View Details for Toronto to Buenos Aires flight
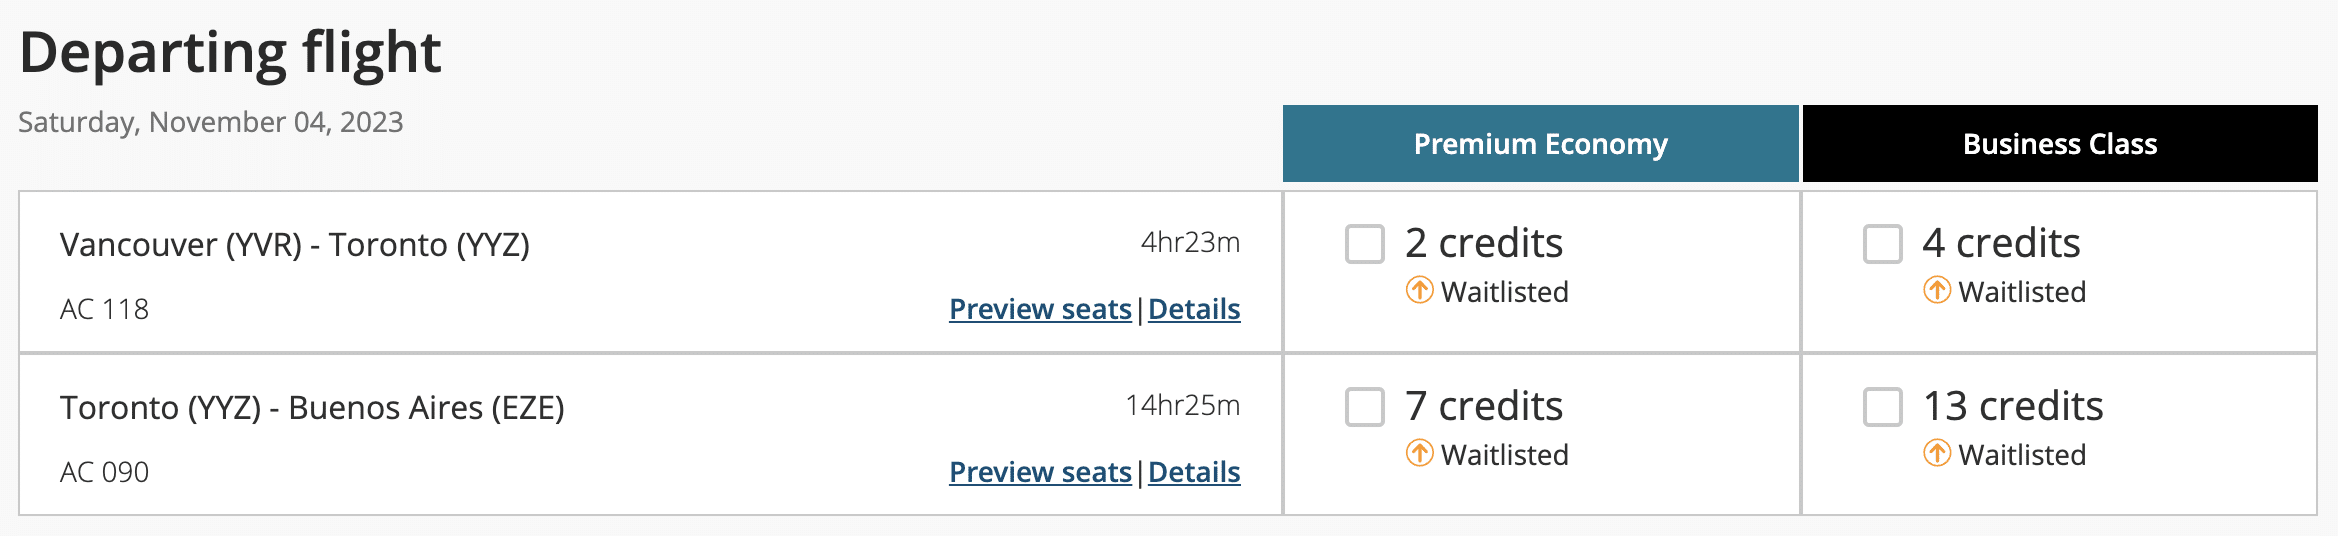Image resolution: width=2338 pixels, height=536 pixels. pos(1194,472)
